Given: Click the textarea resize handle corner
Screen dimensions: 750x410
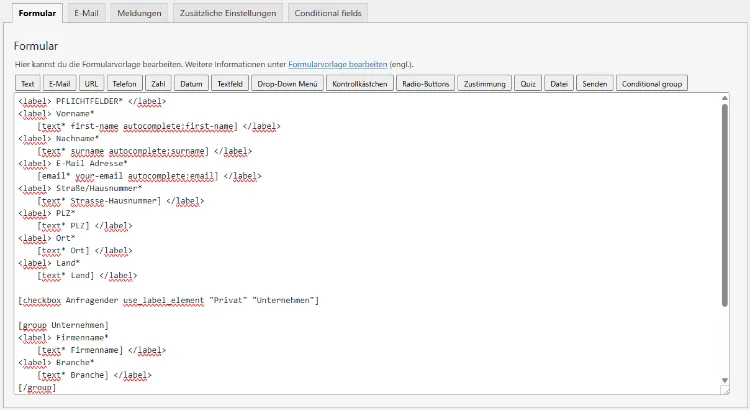Looking at the screenshot, I should 725,390.
